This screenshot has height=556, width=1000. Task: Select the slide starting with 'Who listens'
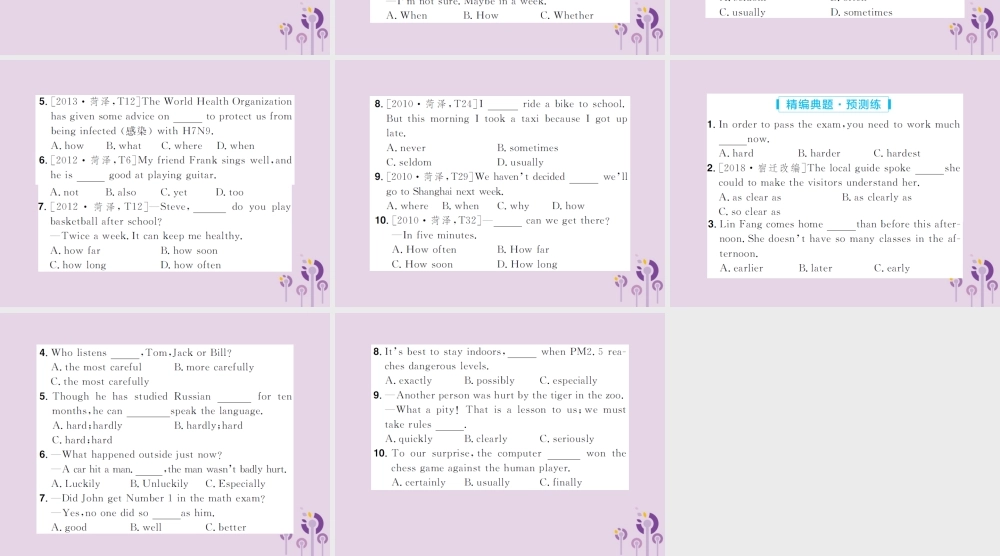pos(165,434)
